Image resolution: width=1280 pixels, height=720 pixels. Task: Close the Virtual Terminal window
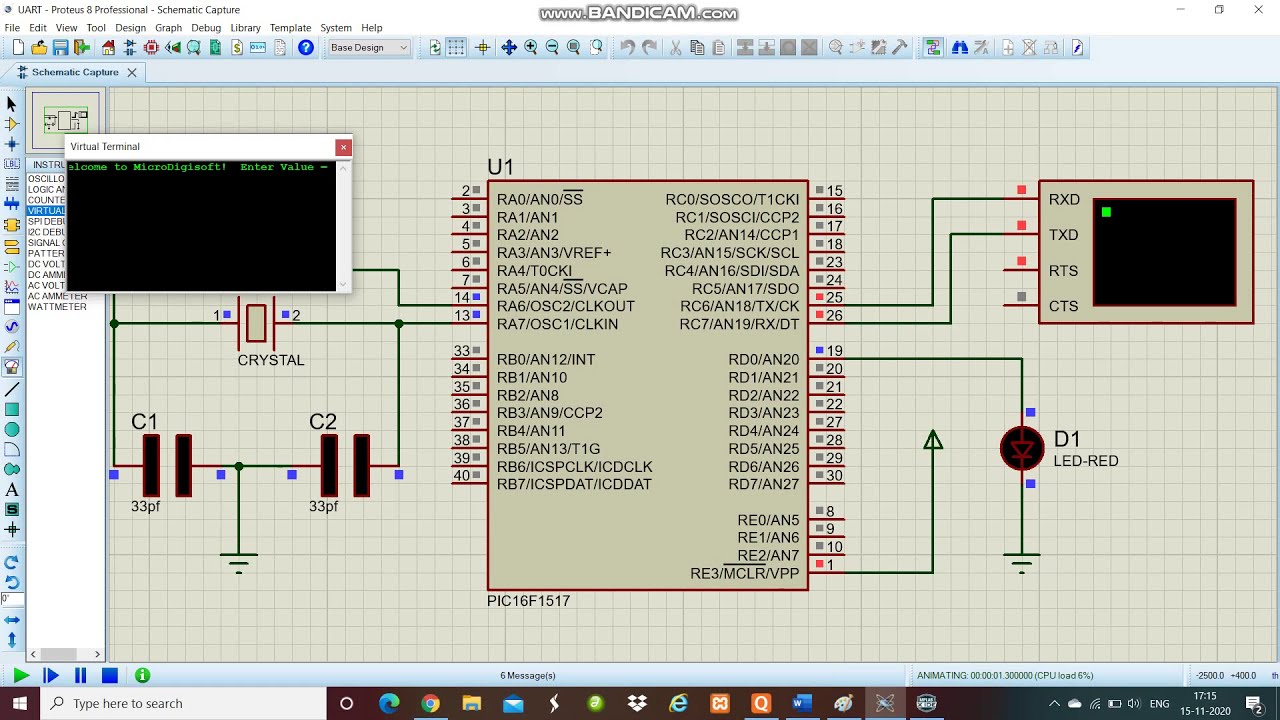pos(343,147)
